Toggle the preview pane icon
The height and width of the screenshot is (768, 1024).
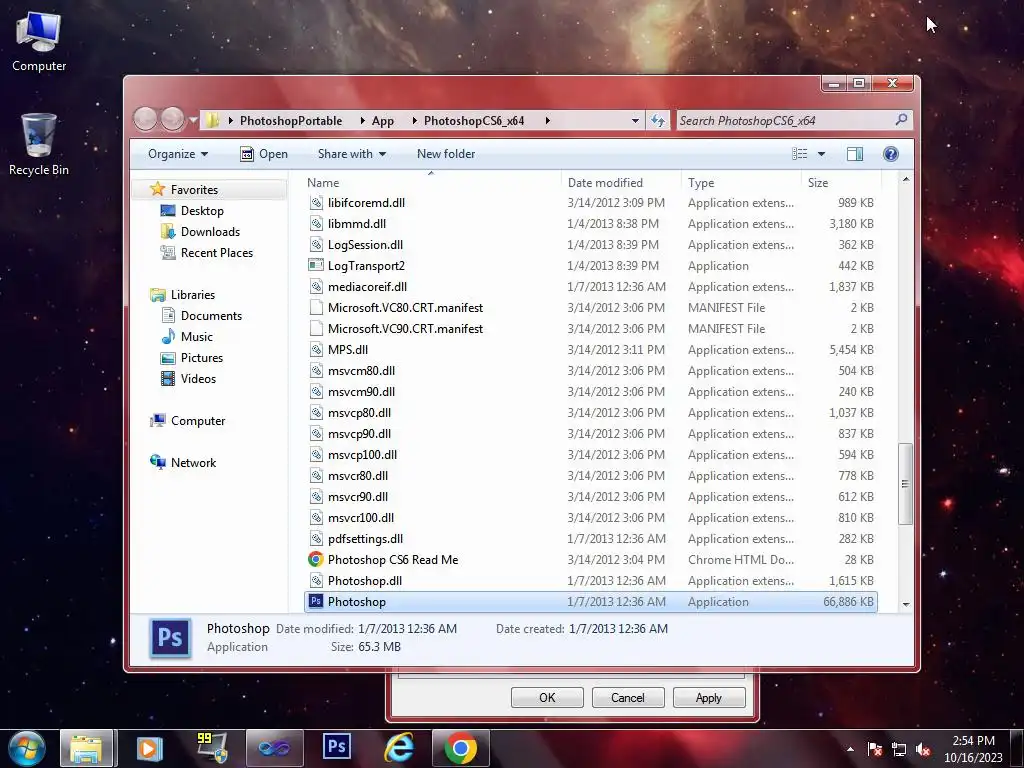point(854,153)
